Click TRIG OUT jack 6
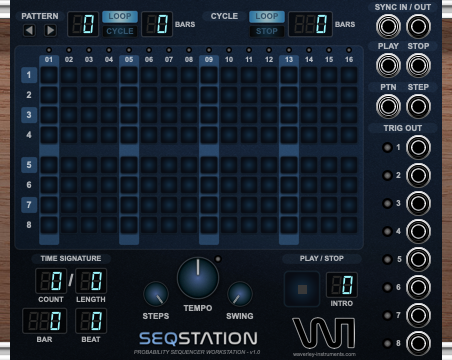 (x=418, y=287)
